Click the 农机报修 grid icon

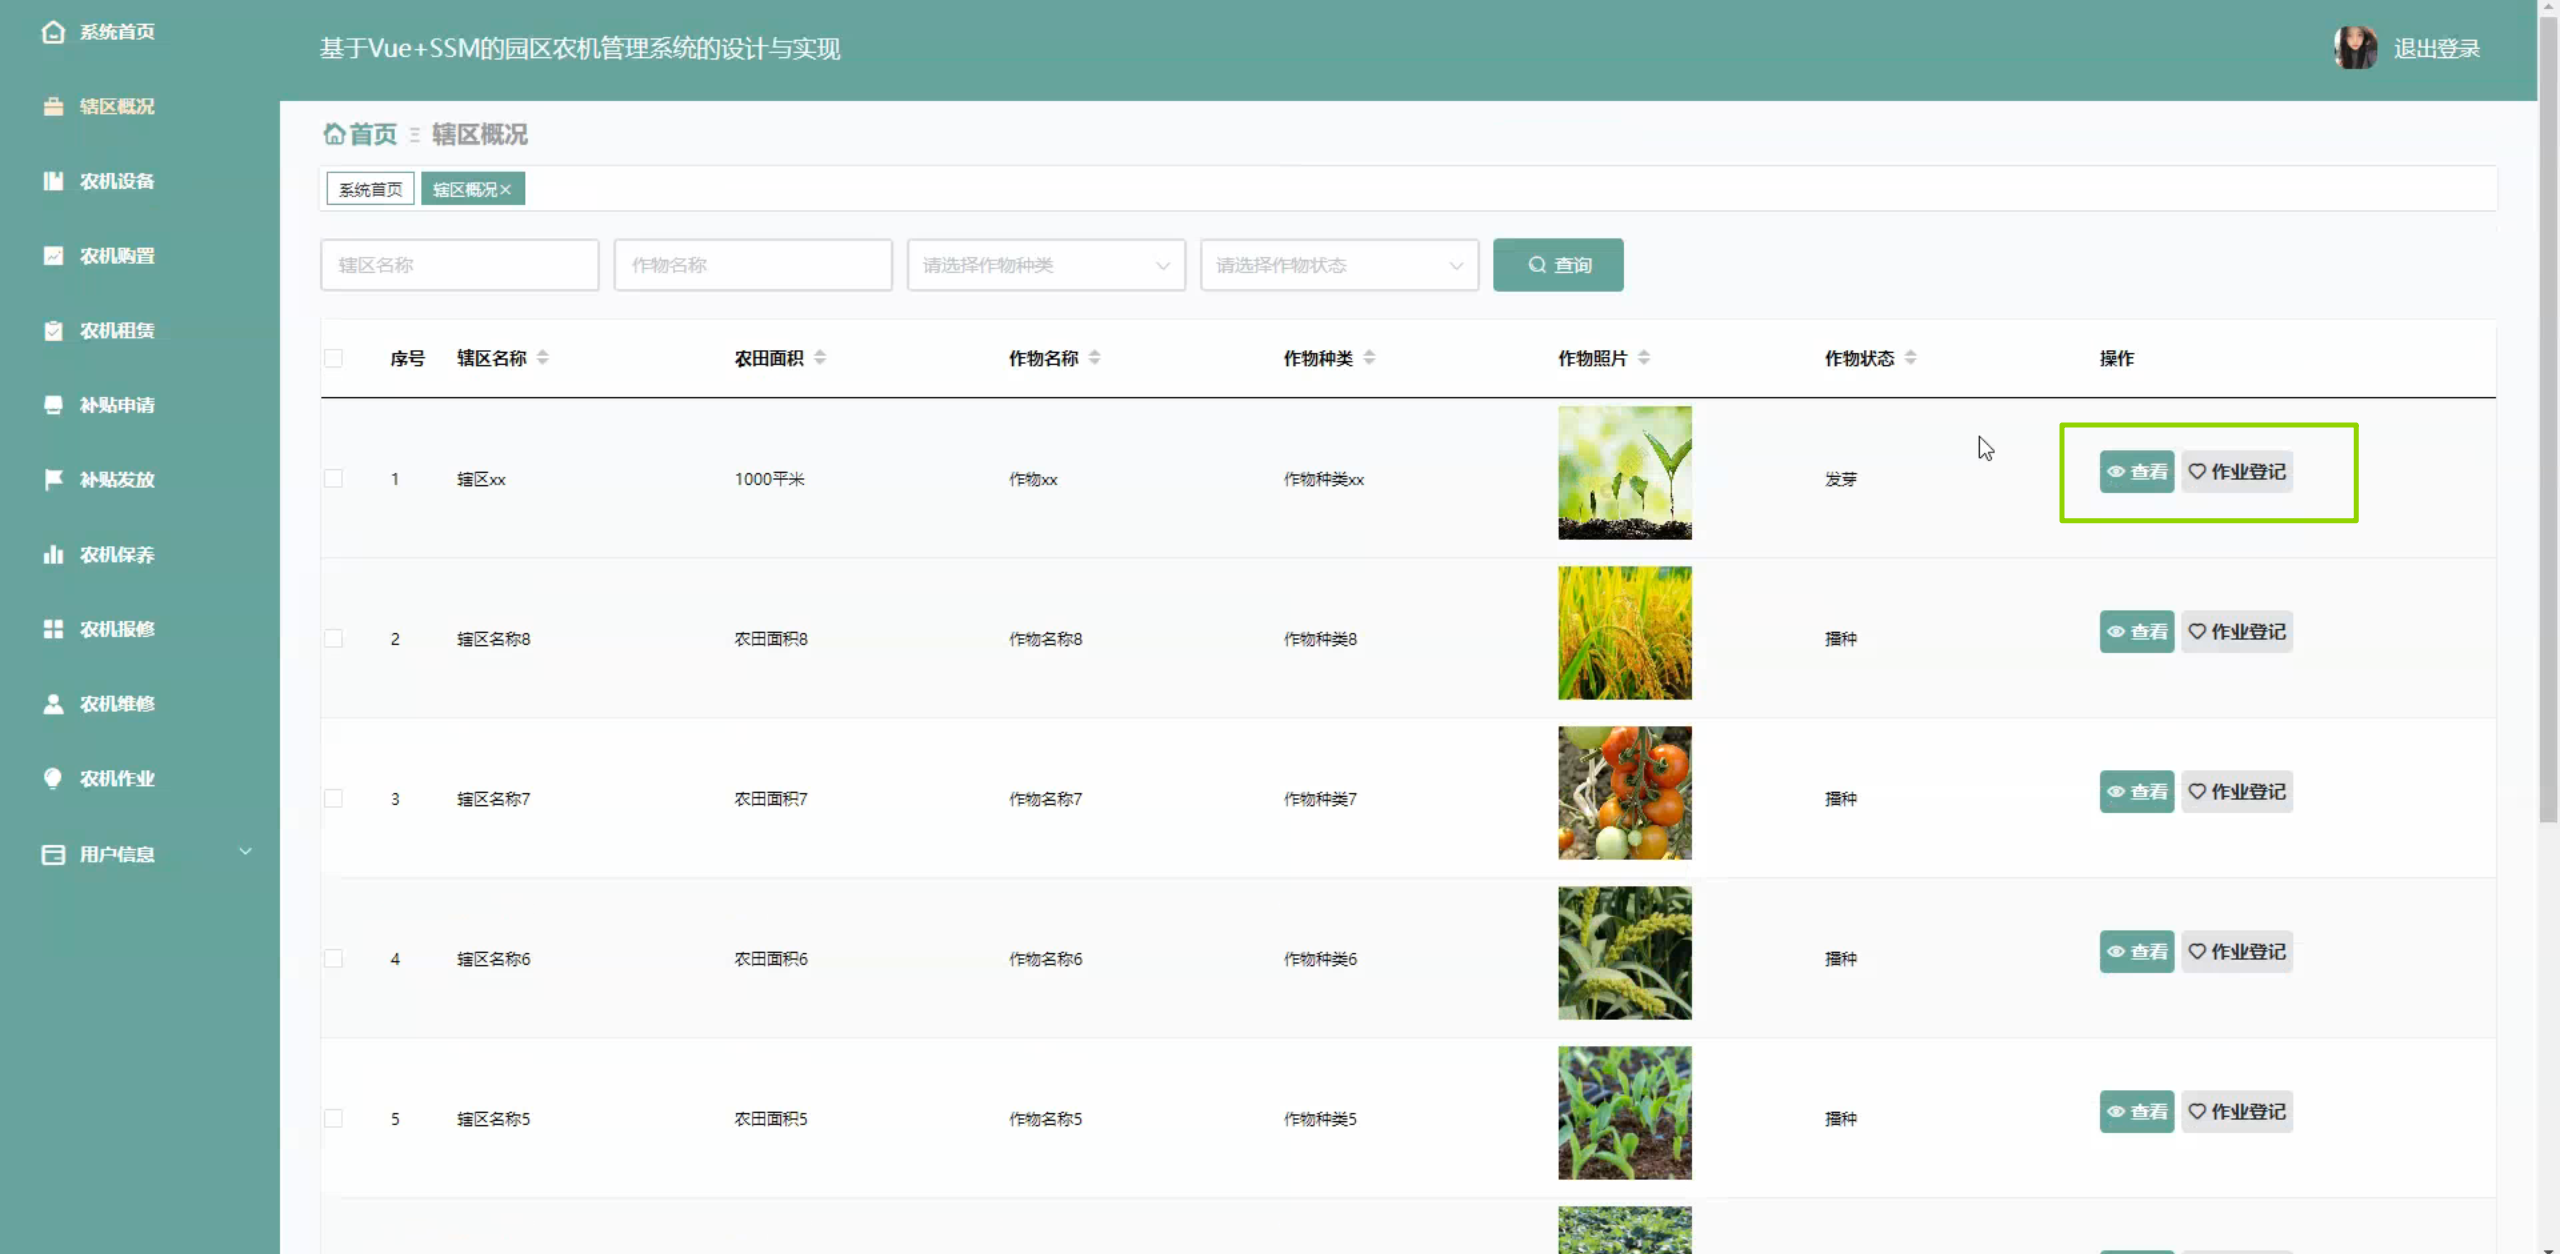tap(53, 629)
